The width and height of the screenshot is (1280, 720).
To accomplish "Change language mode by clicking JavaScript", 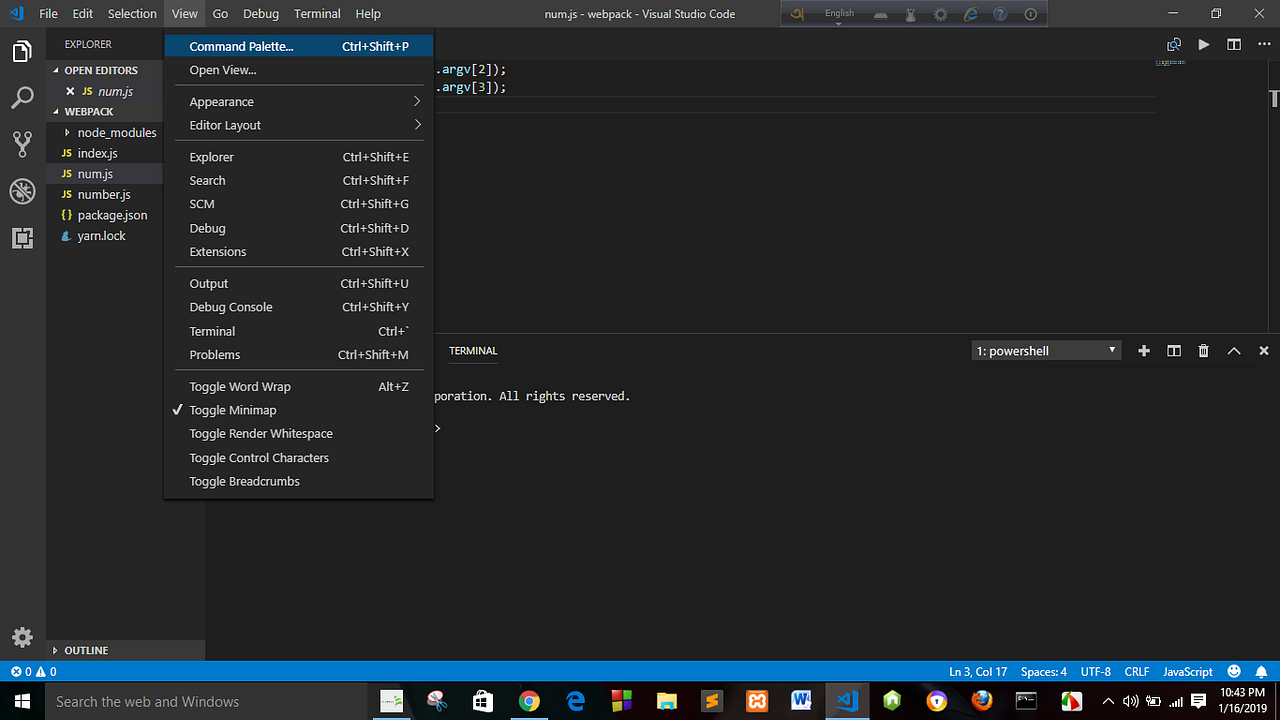I will click(x=1187, y=671).
